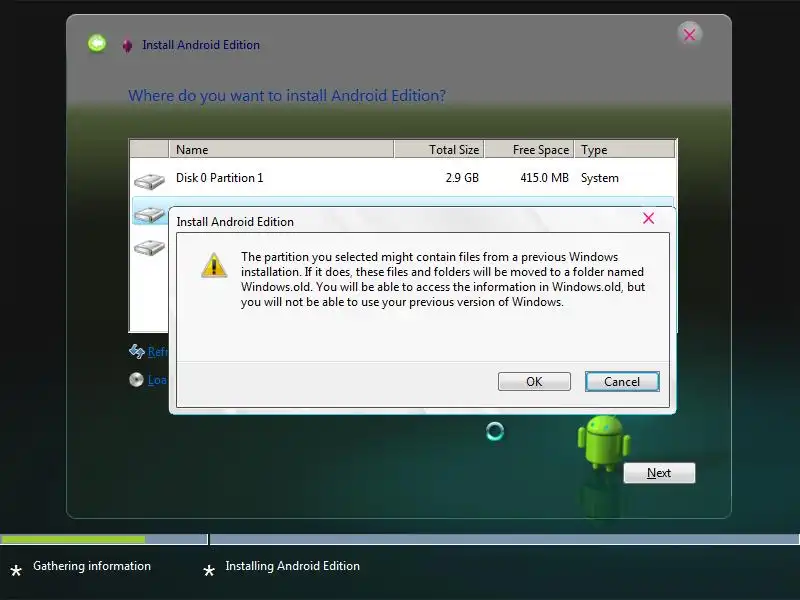Screen dimensions: 800x600
Task: Click the green Gathering information progress bar
Action: (104, 539)
